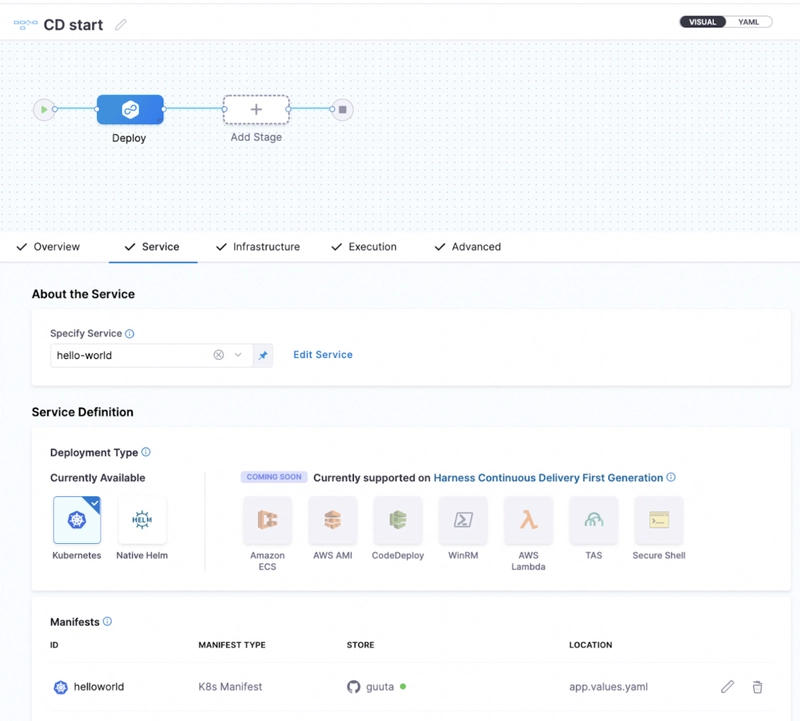Click the AWS AMI deployment icon
800x721 pixels.
click(333, 520)
